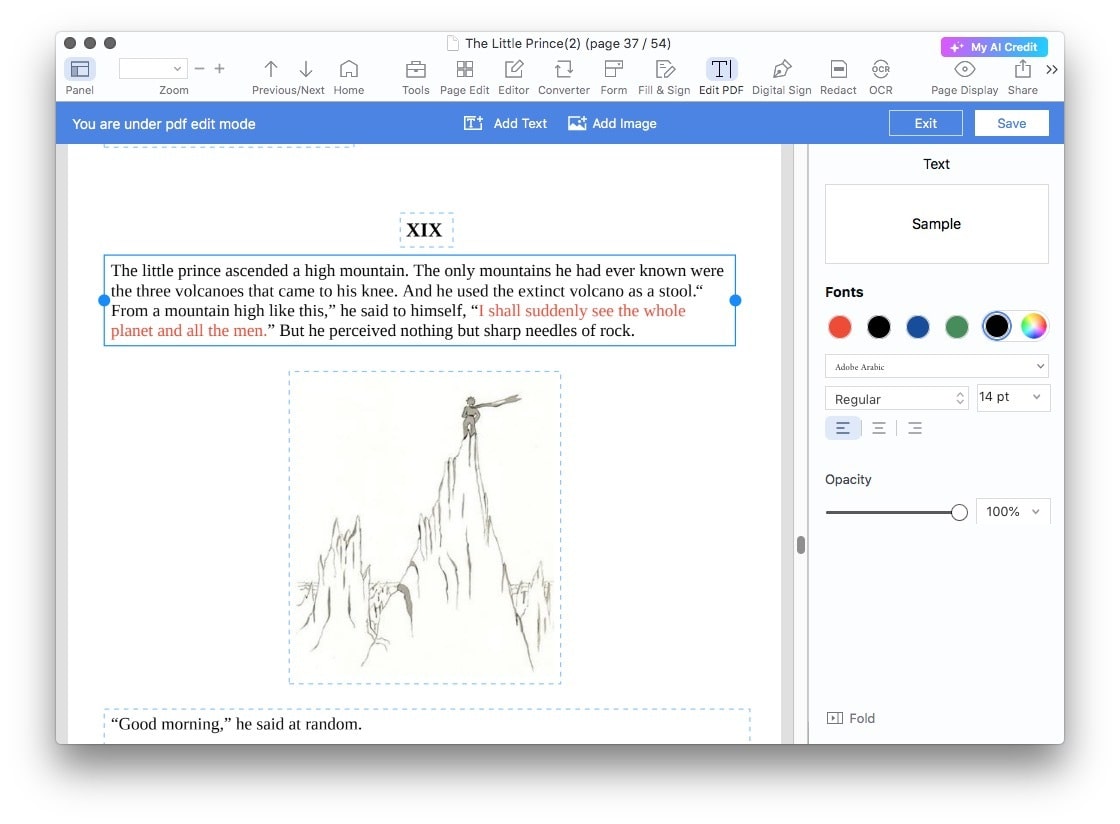
Task: Click the document title icon in titlebar
Action: click(x=452, y=44)
